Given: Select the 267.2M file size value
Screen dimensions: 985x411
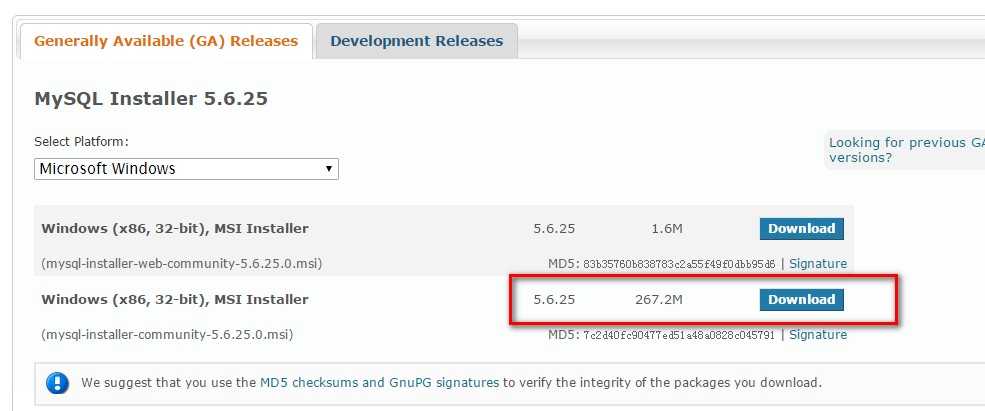Looking at the screenshot, I should pyautogui.click(x=659, y=300).
